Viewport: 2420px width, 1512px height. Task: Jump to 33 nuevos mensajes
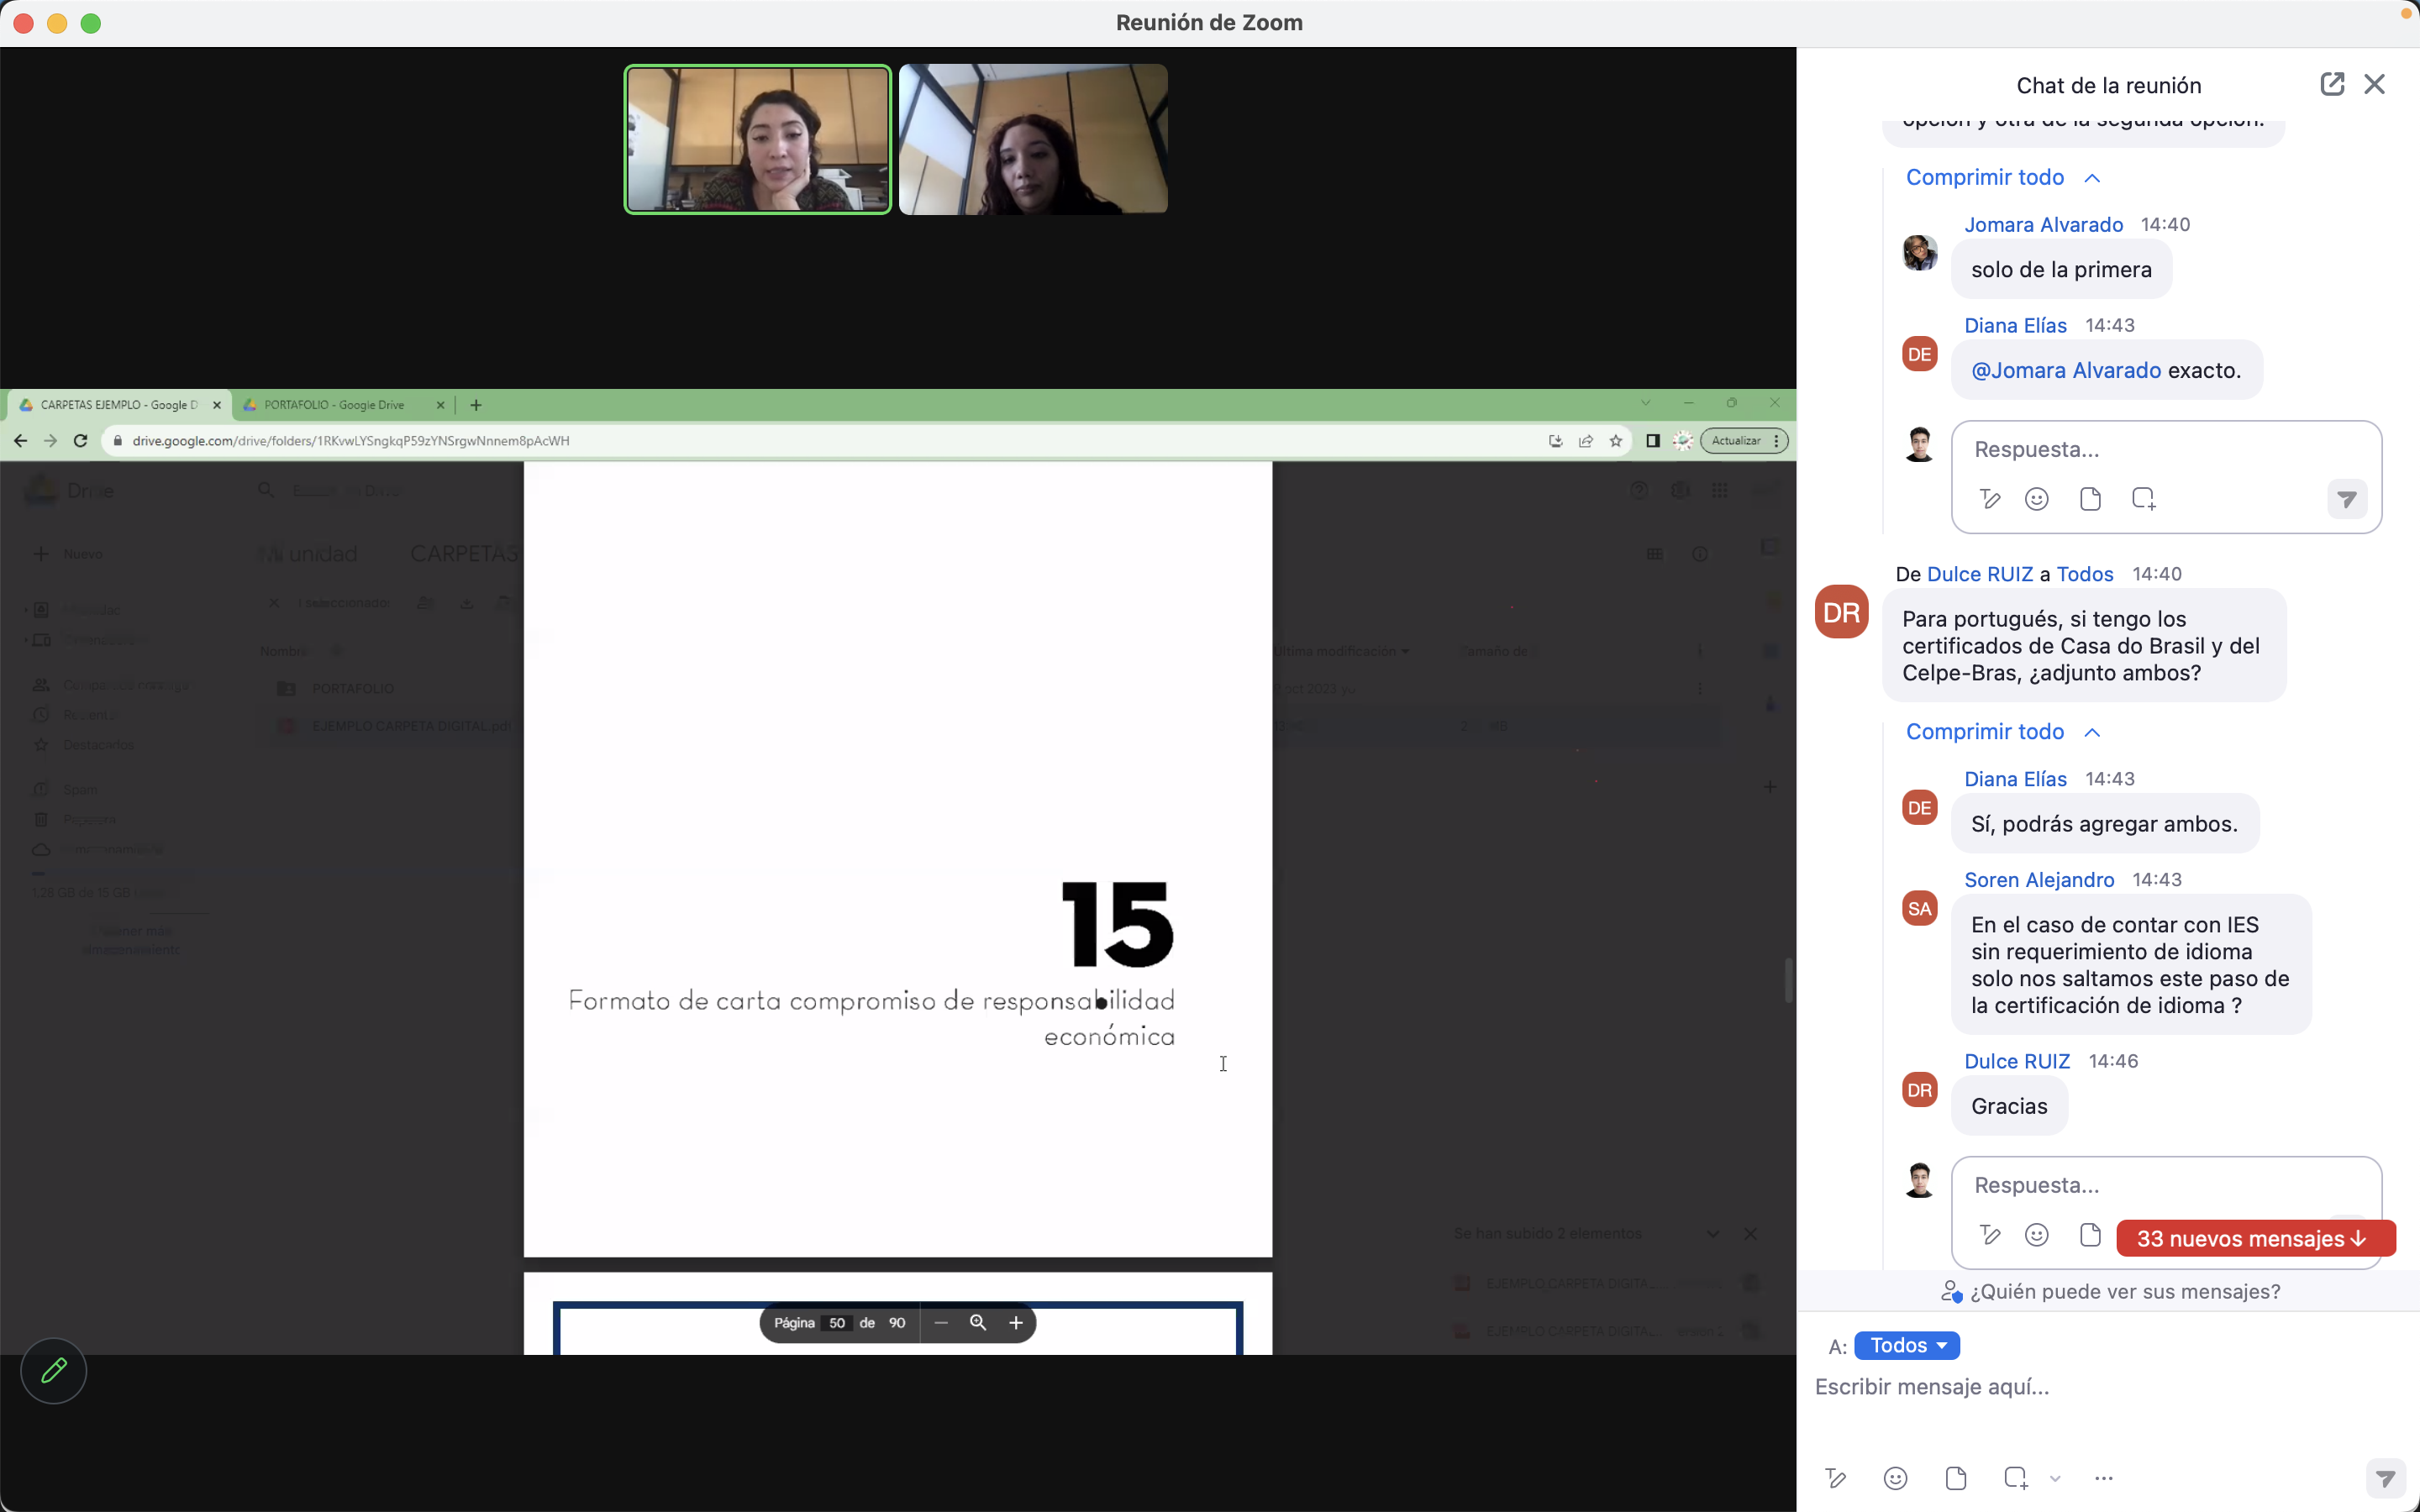(x=2254, y=1238)
